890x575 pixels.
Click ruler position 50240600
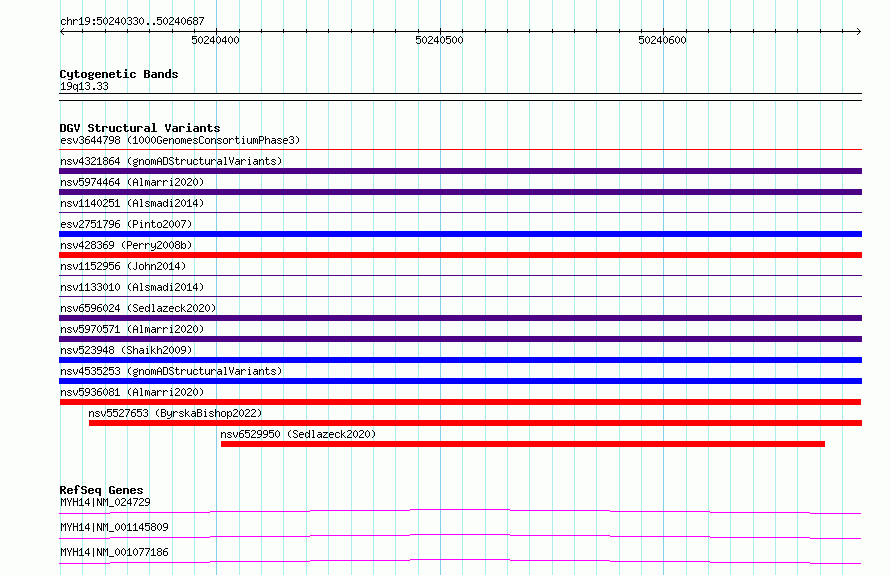coord(662,40)
